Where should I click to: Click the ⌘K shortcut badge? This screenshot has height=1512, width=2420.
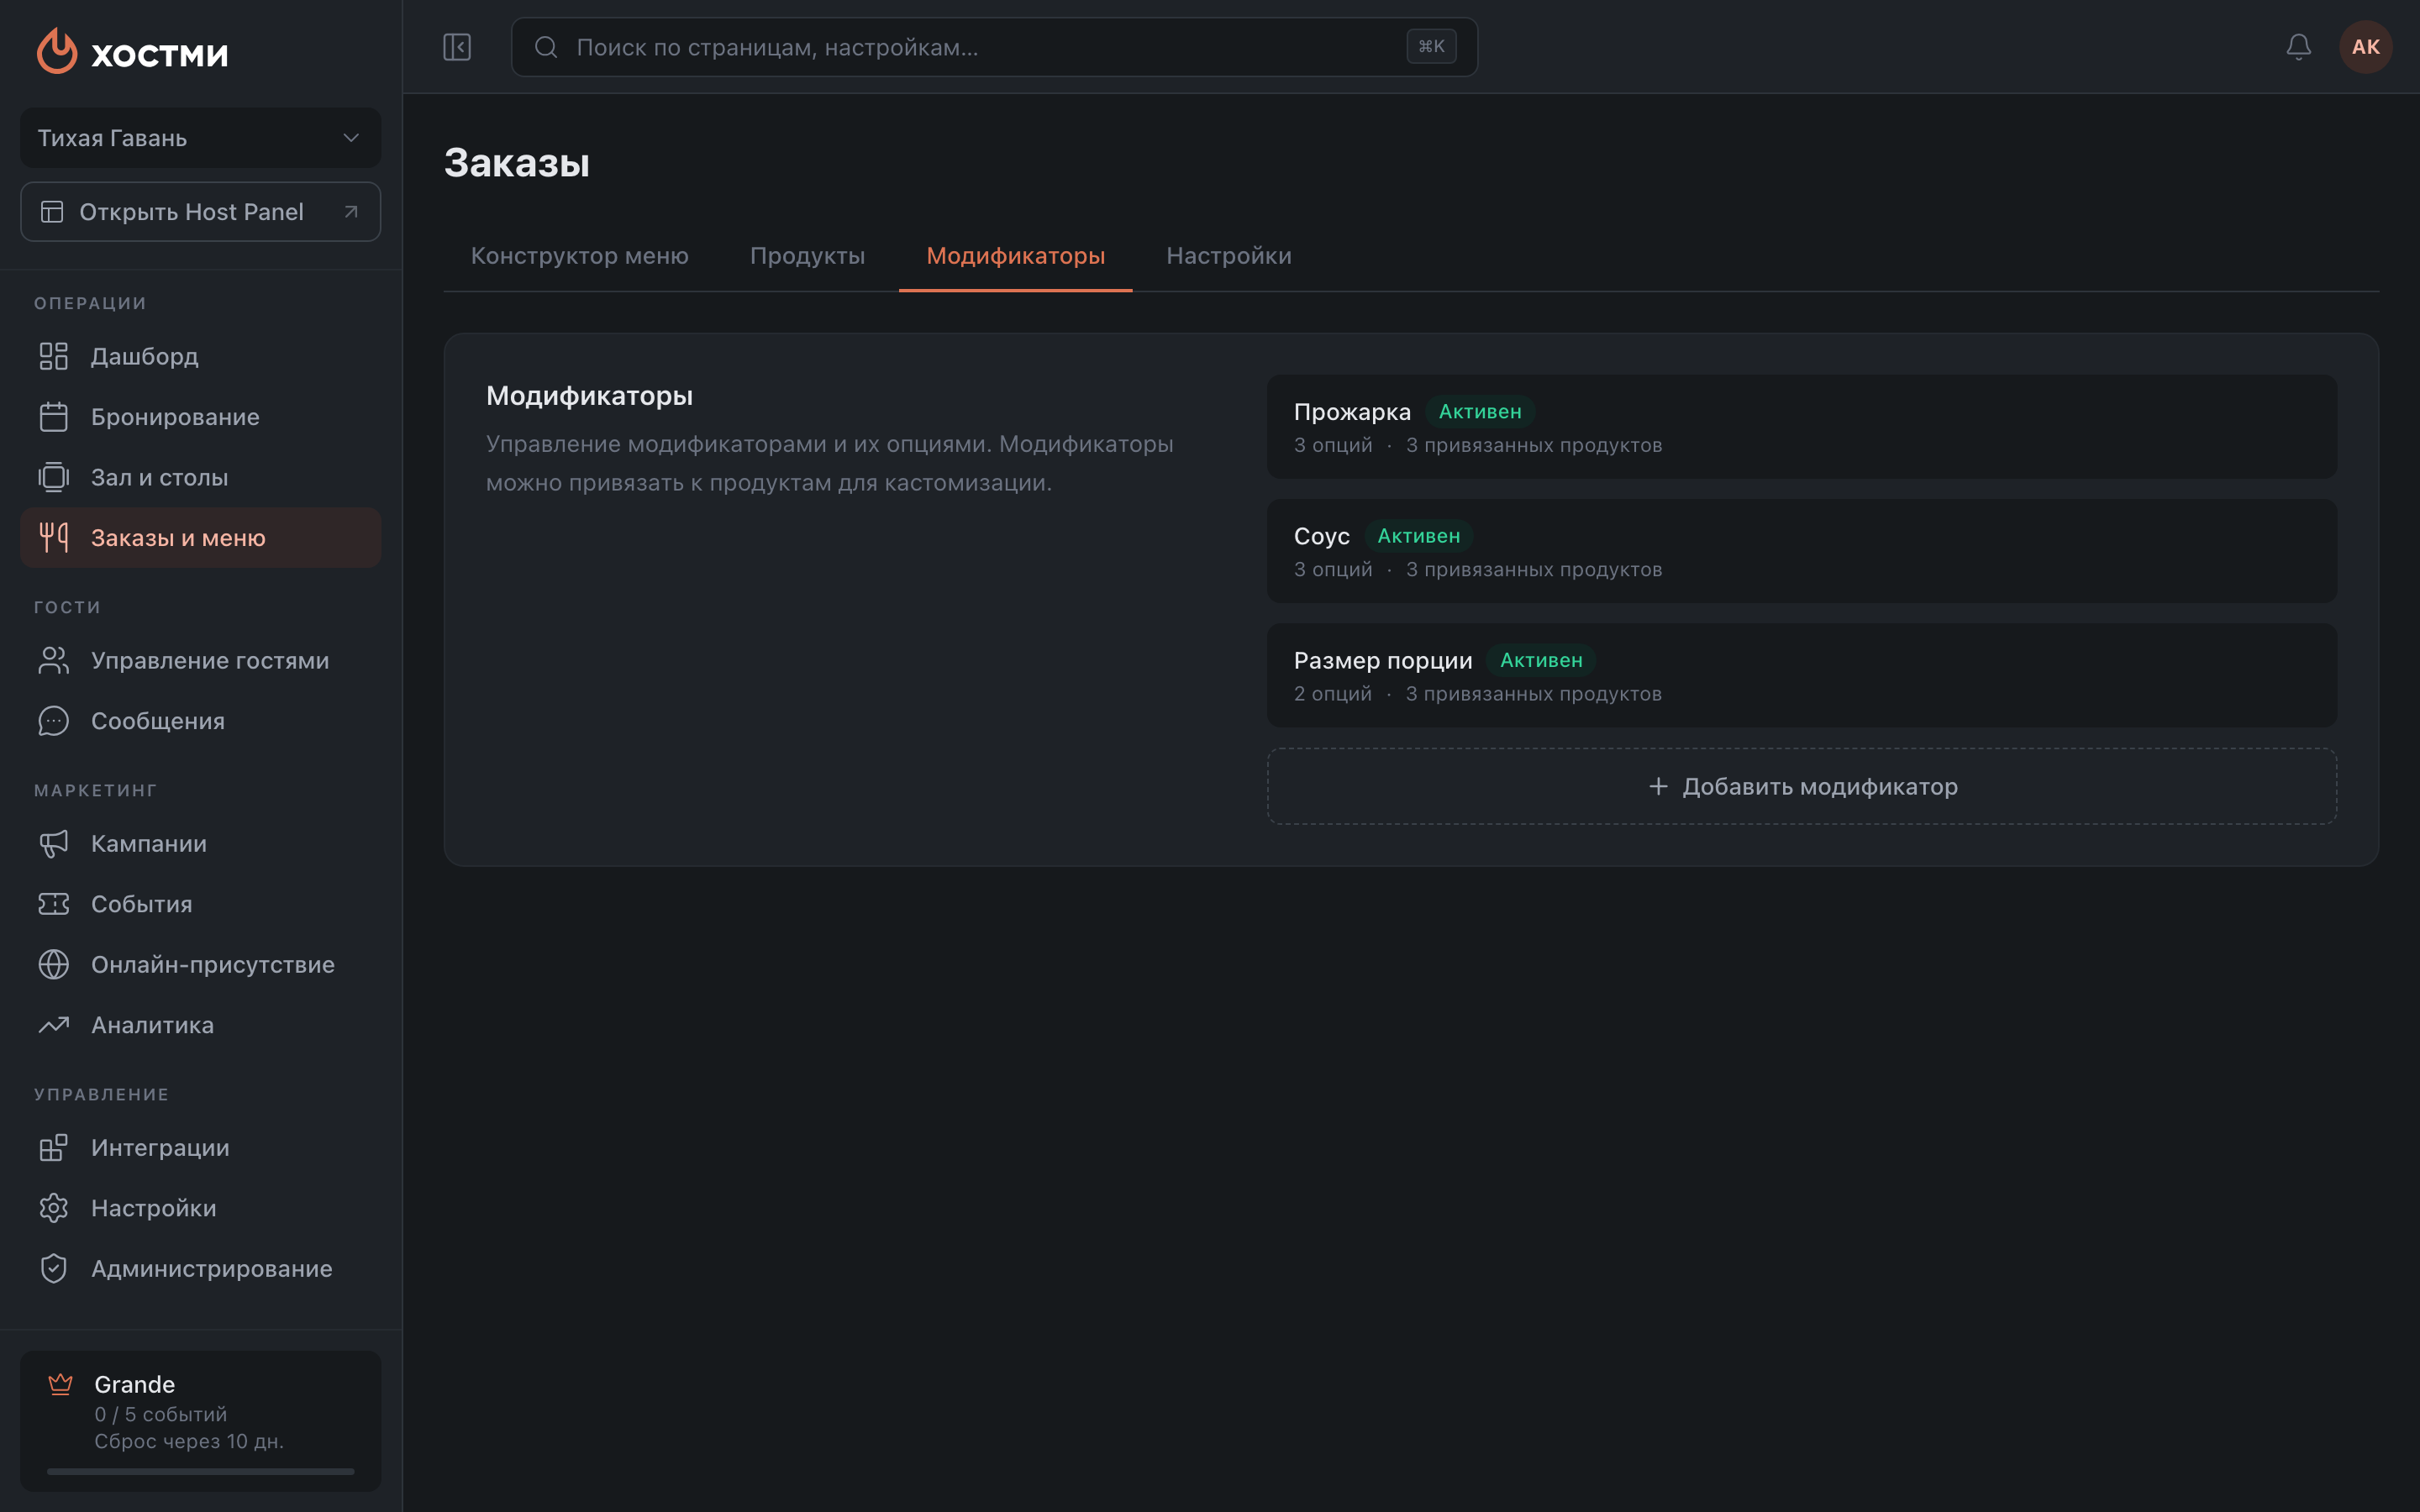1431,47
